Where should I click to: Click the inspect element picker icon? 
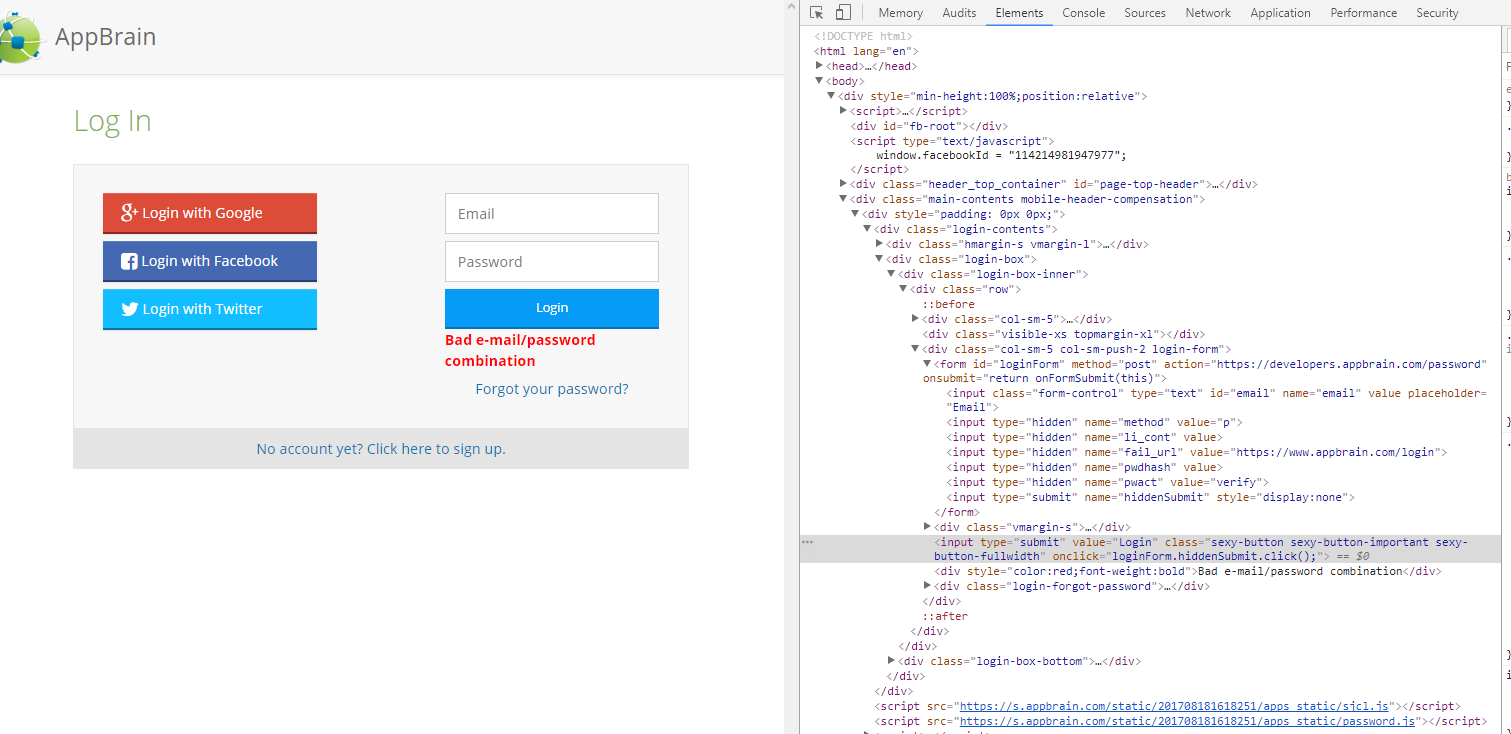tap(816, 12)
